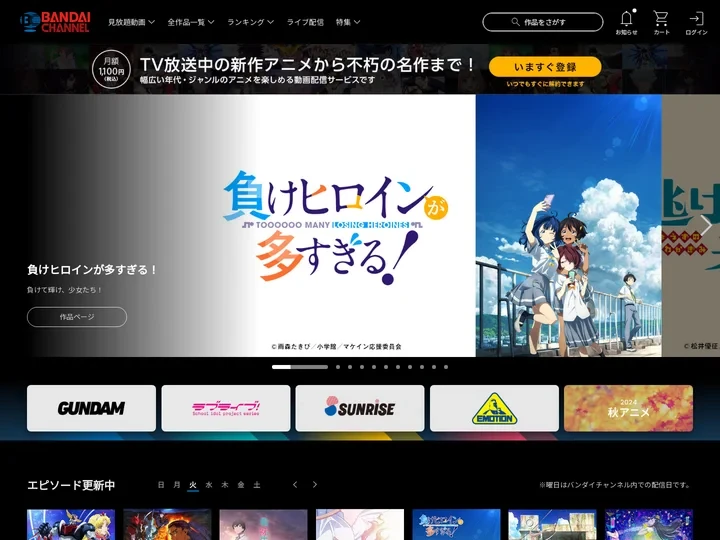Open the カート shopping cart

coord(661,22)
